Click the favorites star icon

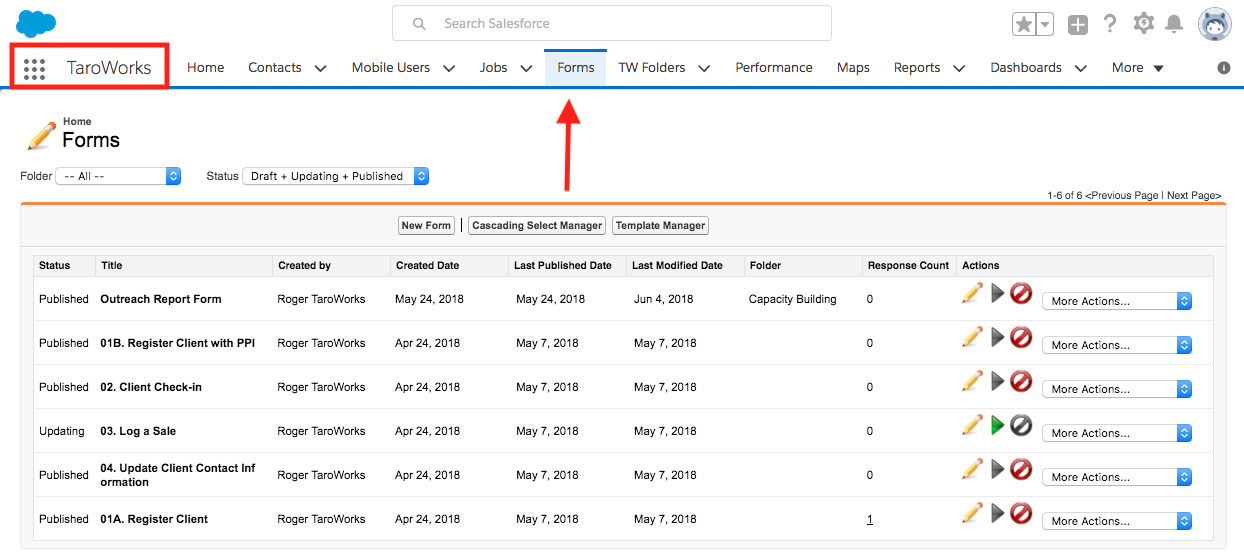(x=1024, y=25)
